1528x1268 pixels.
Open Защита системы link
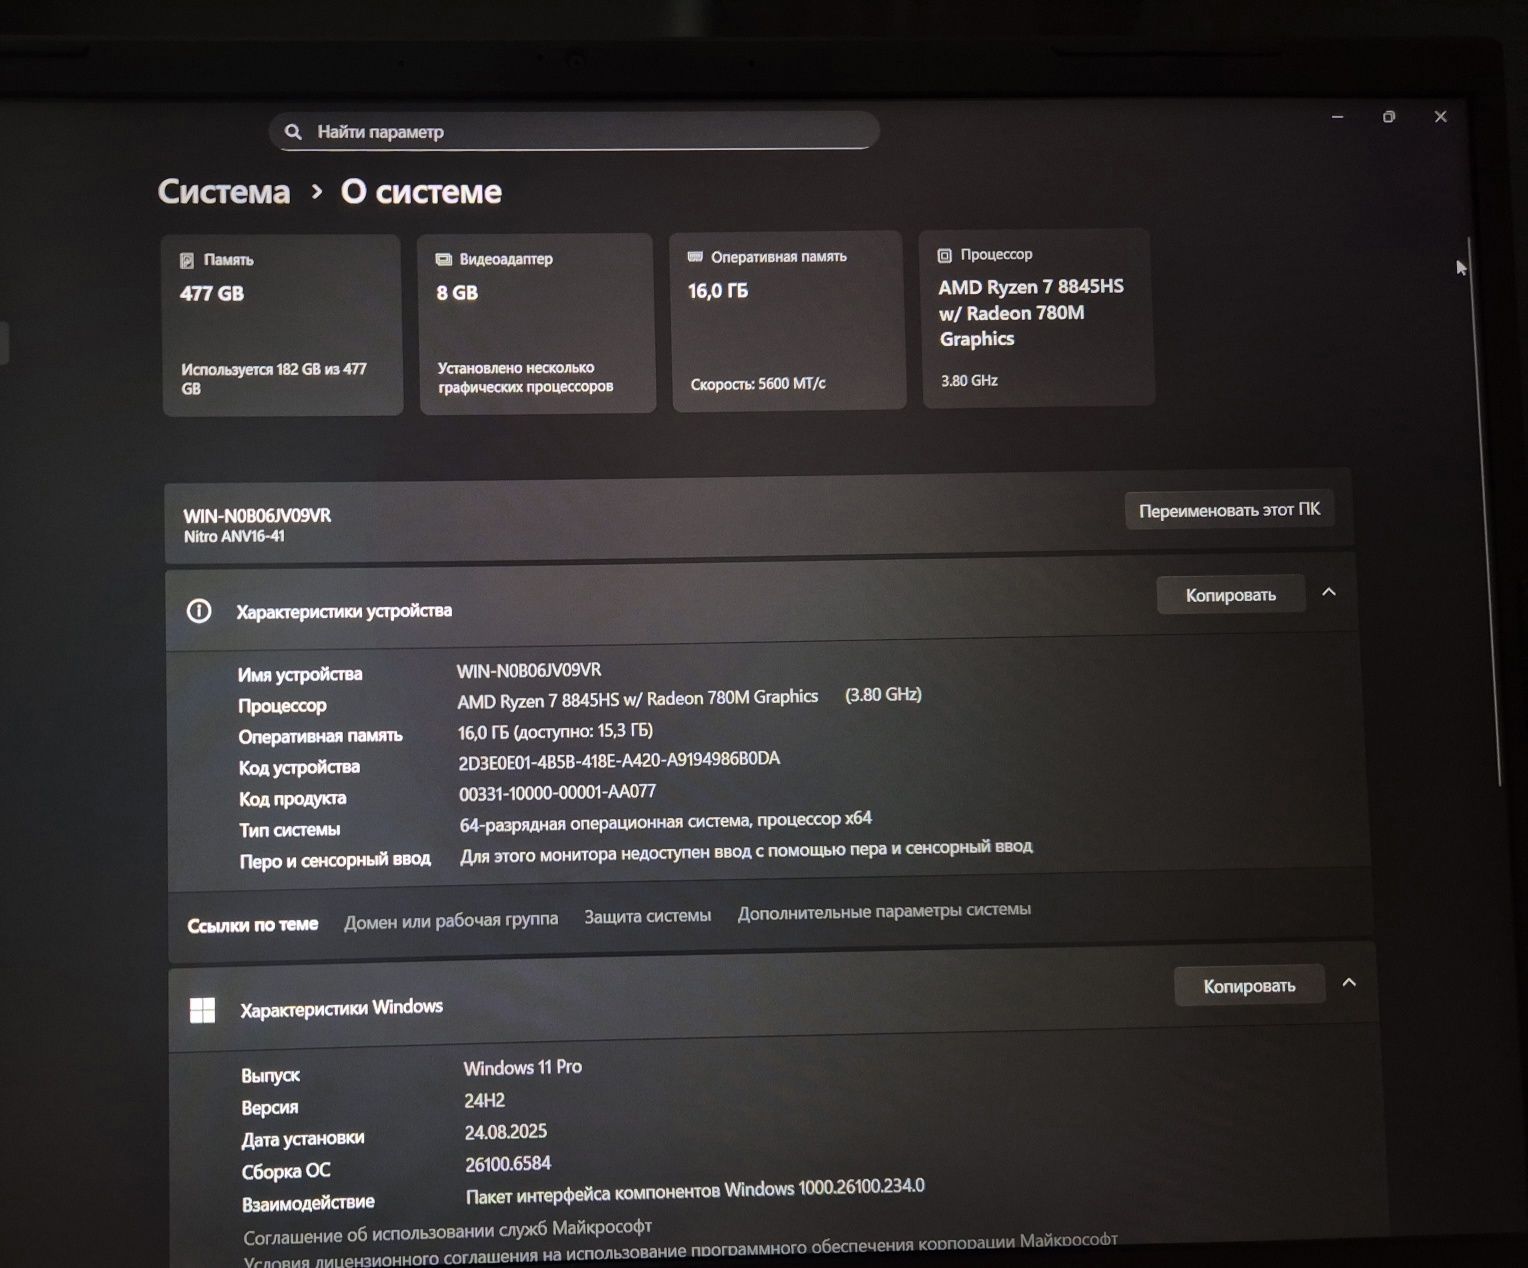tap(648, 916)
